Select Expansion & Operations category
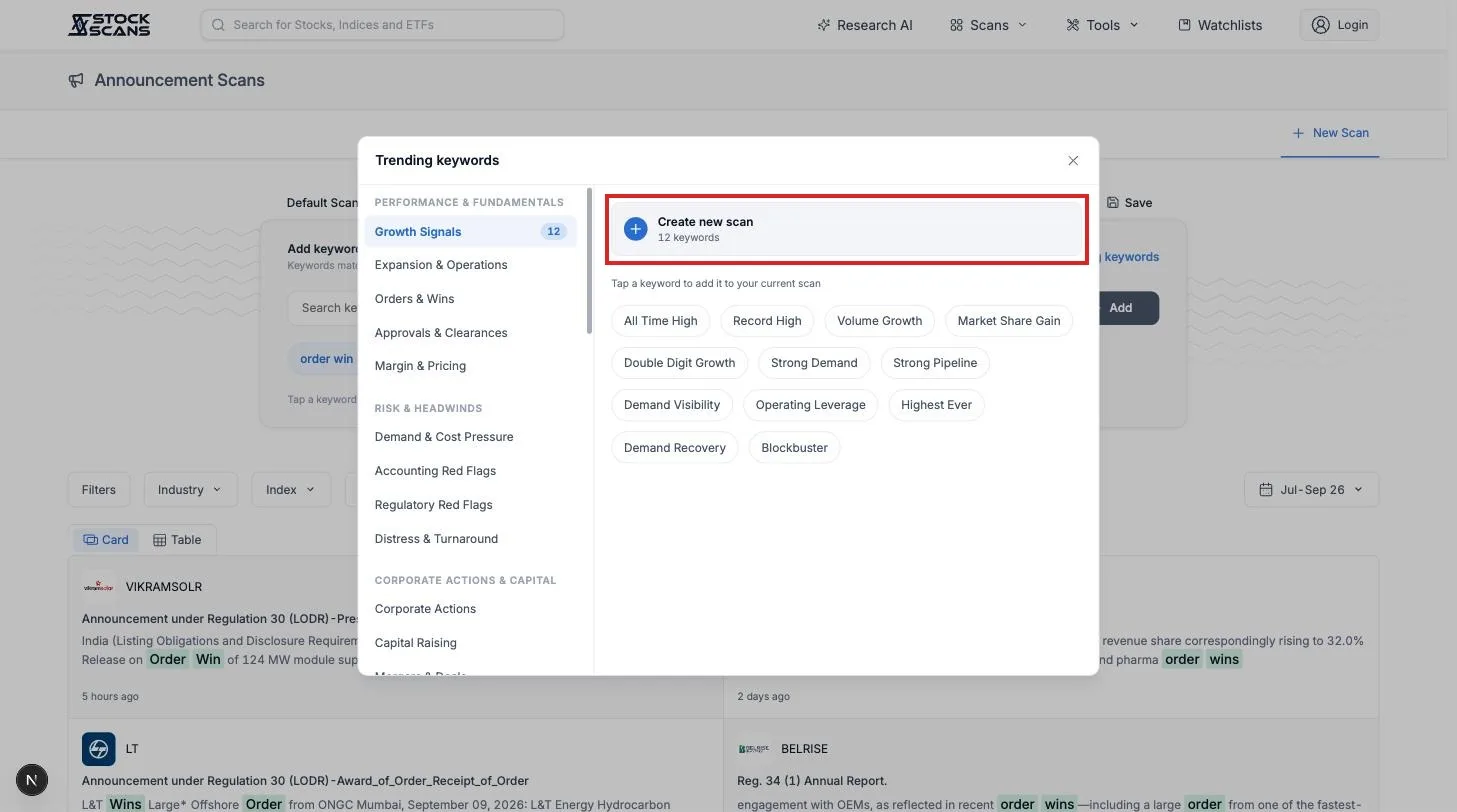The image size is (1457, 812). pos(470,265)
